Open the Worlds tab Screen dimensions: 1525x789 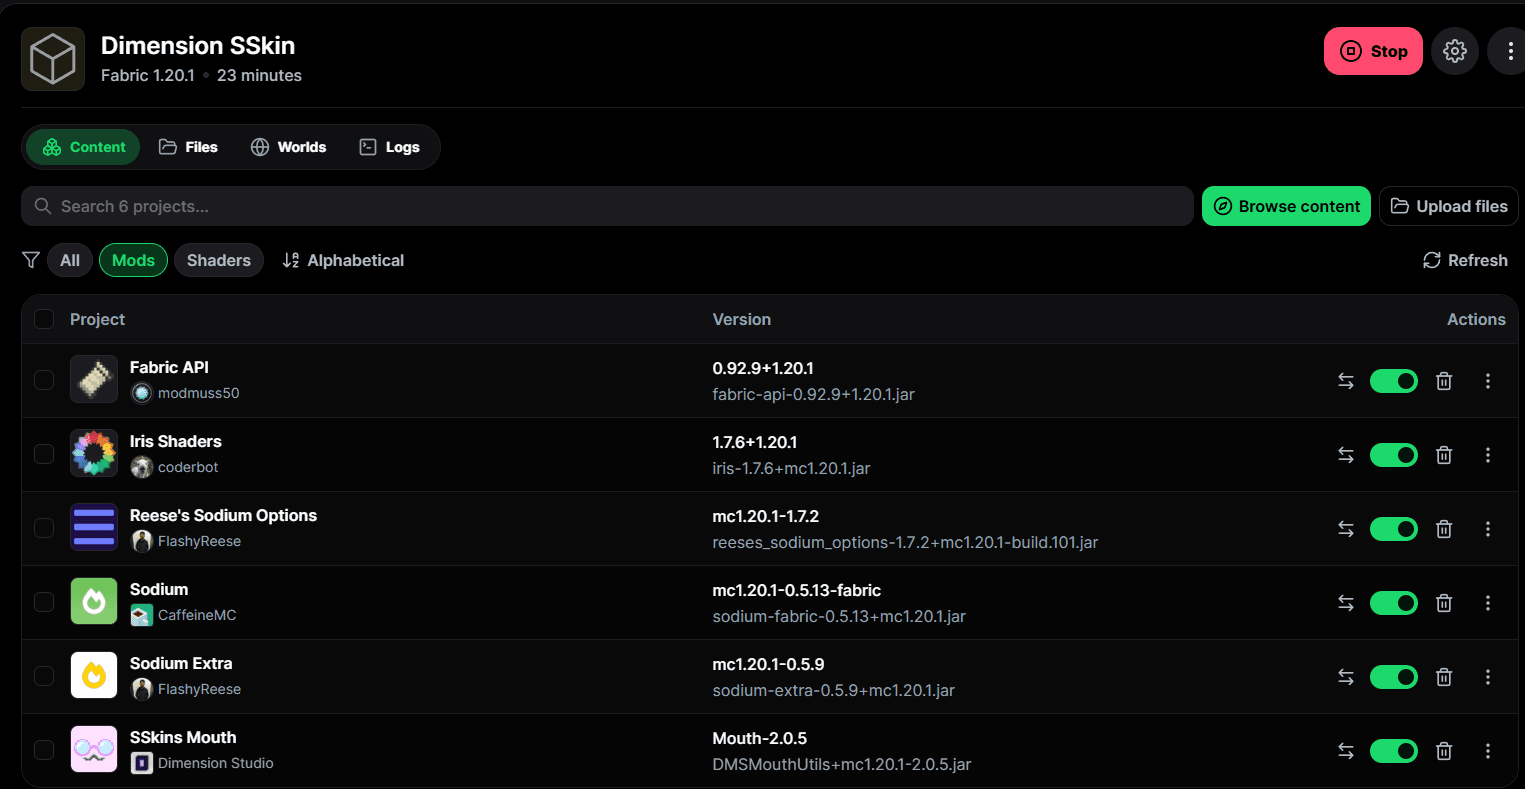(x=288, y=147)
